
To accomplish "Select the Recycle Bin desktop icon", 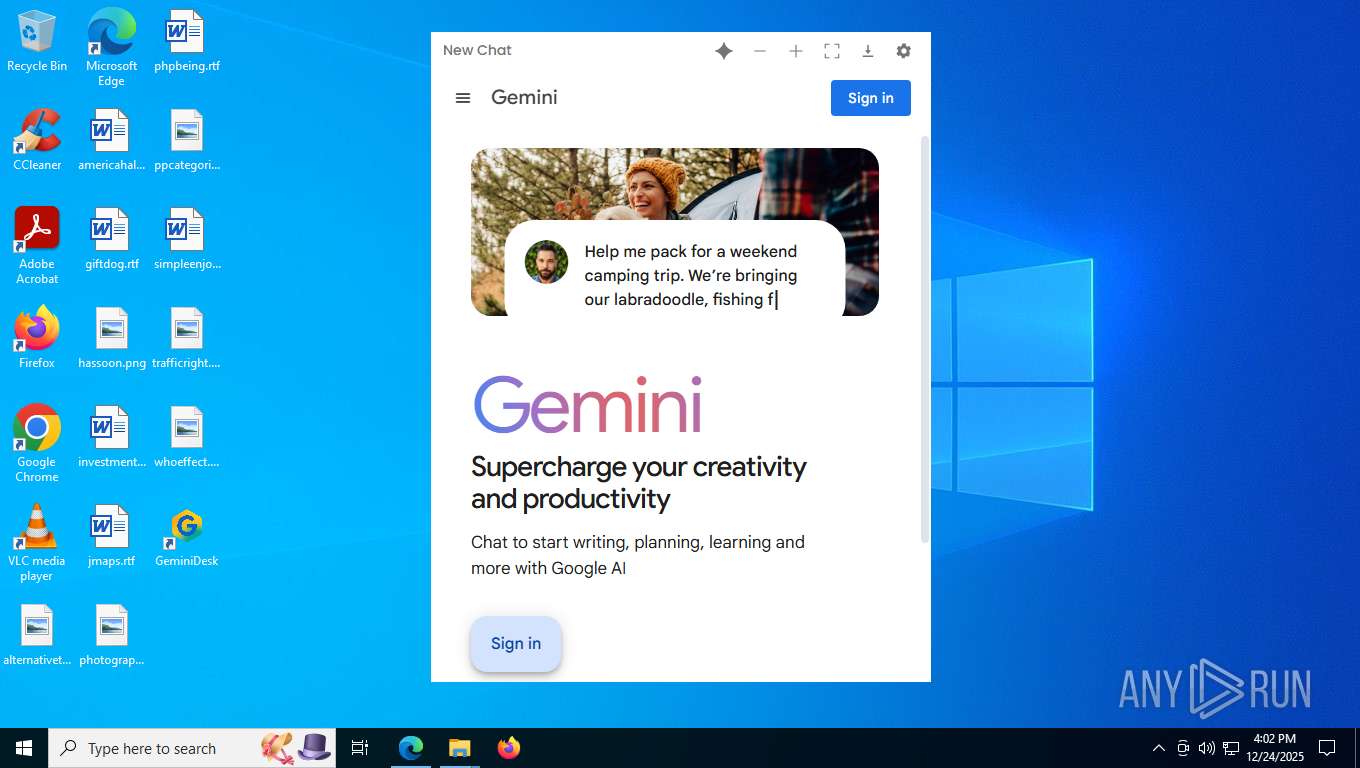I will pos(37,41).
